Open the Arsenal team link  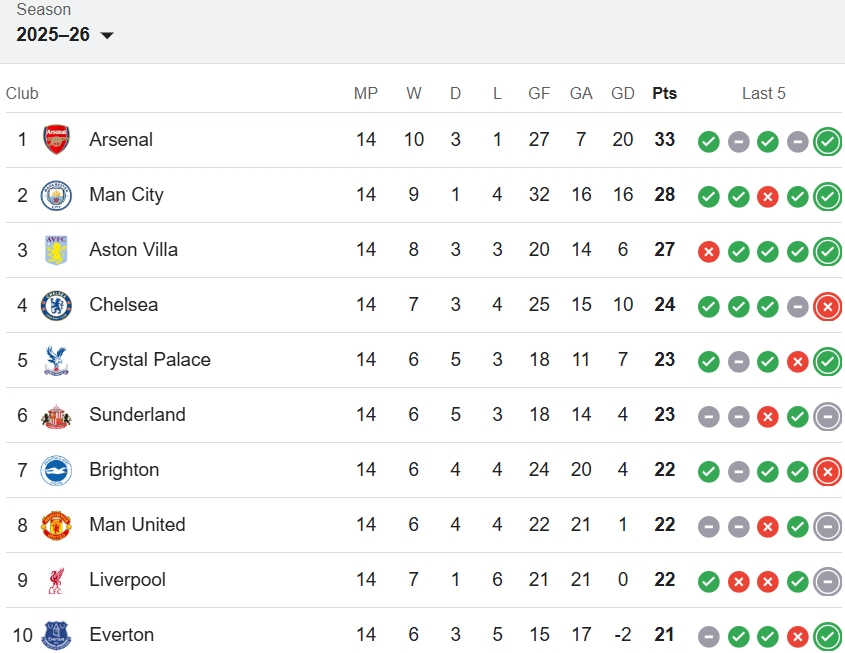tap(121, 140)
